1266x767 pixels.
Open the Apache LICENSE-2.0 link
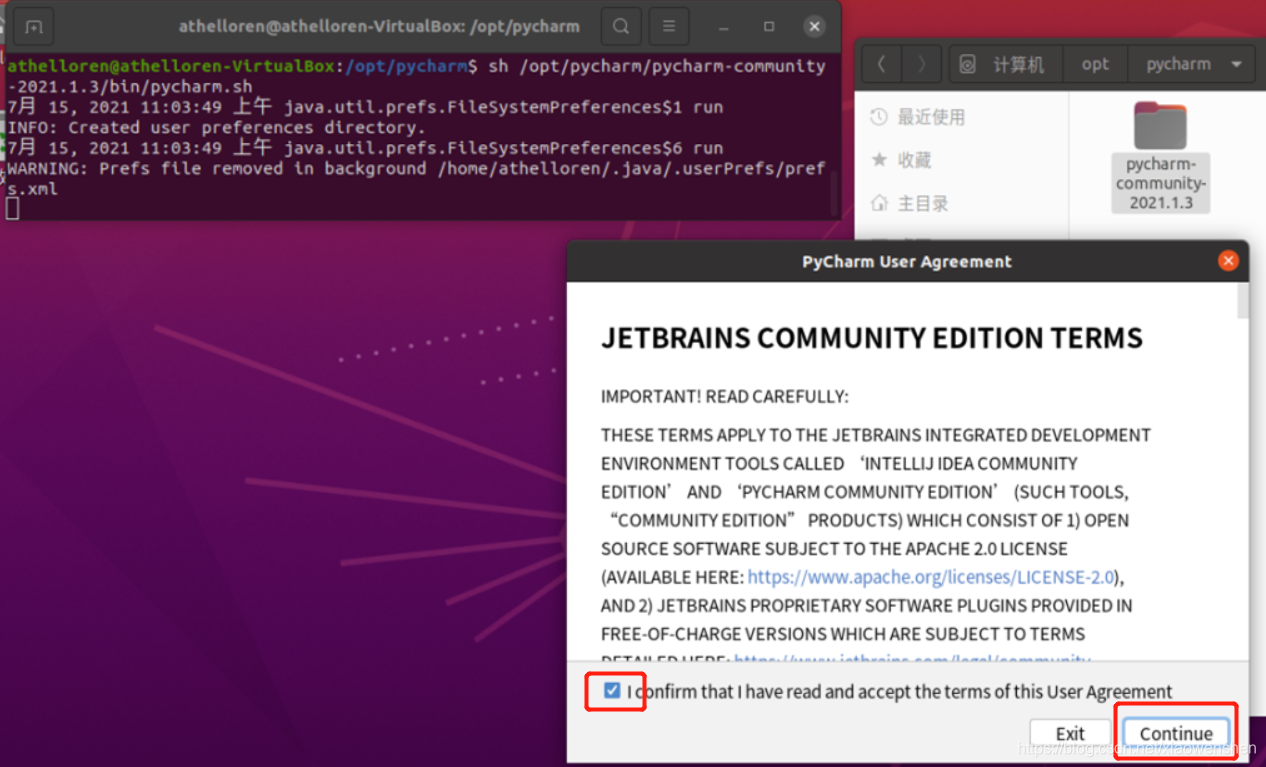coord(931,577)
